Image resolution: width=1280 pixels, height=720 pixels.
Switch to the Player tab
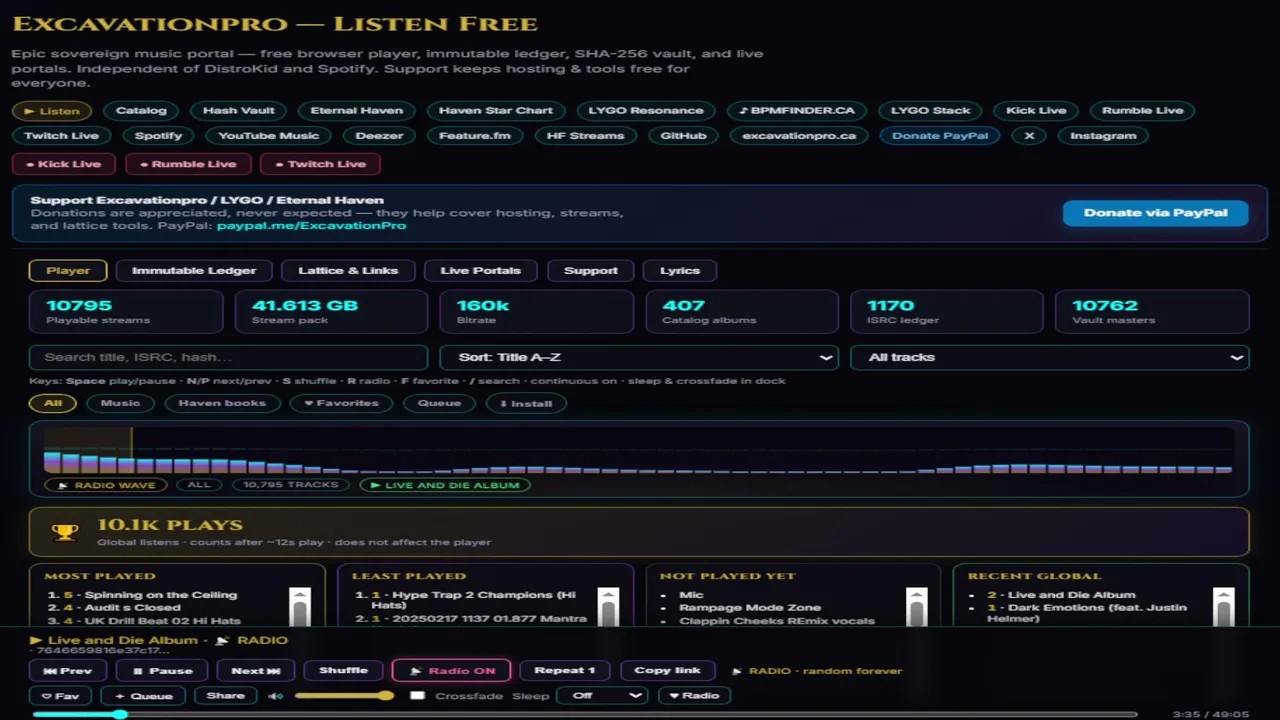[x=68, y=271]
